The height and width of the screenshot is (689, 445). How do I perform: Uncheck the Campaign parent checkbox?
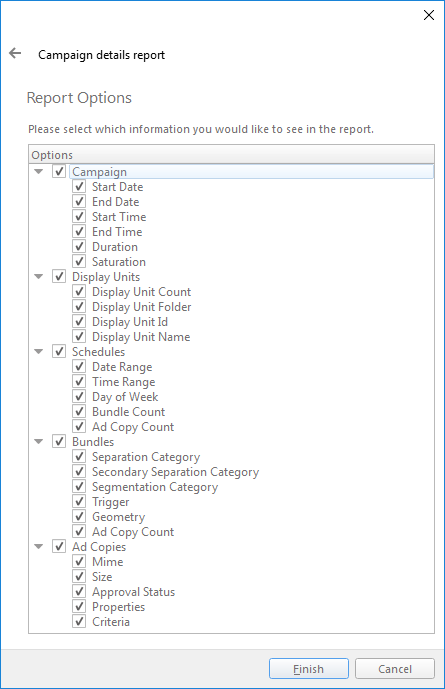point(59,171)
